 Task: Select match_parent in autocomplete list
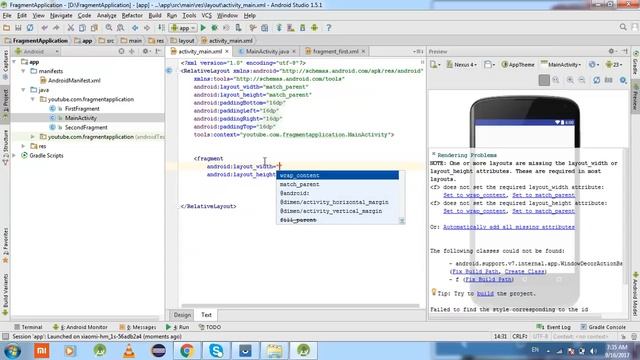point(338,184)
